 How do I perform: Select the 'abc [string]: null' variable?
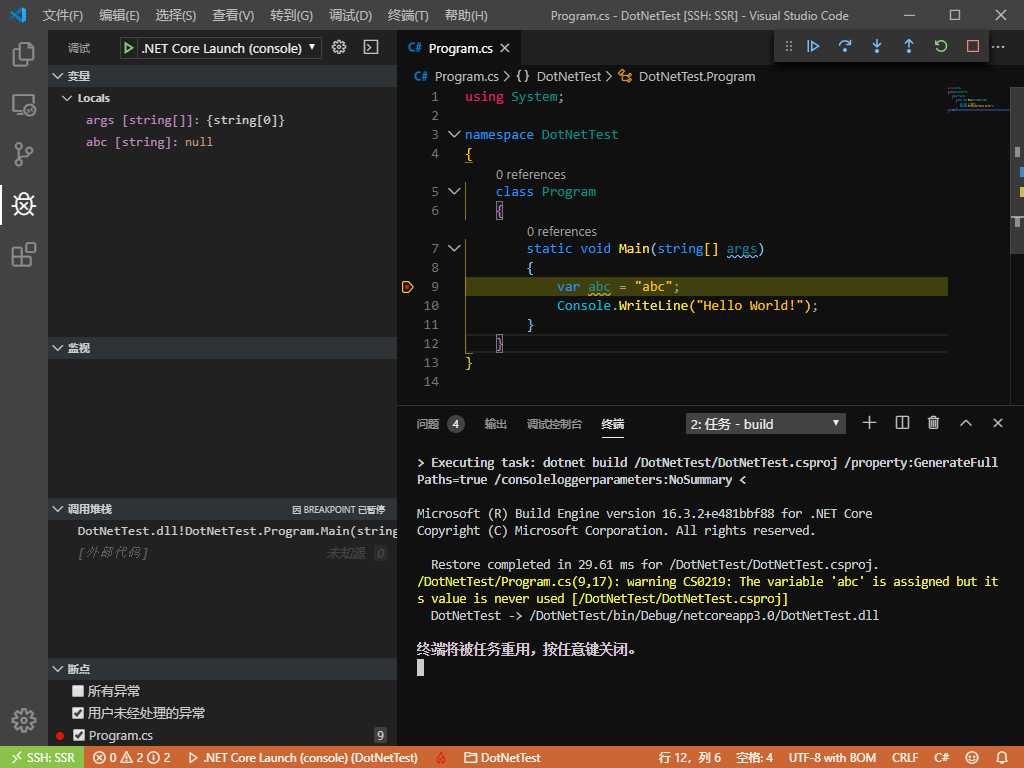(x=149, y=142)
